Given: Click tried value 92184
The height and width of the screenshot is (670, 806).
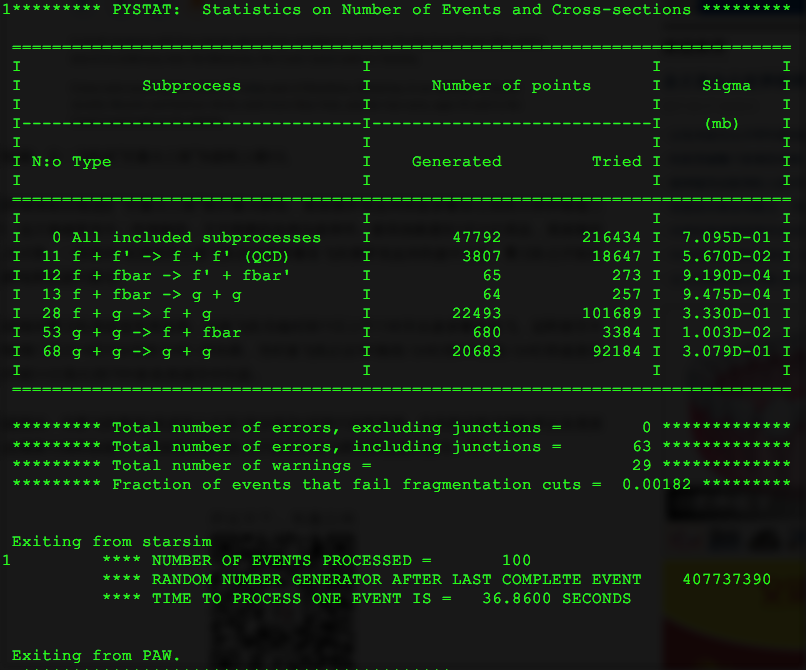Looking at the screenshot, I should coord(616,352).
